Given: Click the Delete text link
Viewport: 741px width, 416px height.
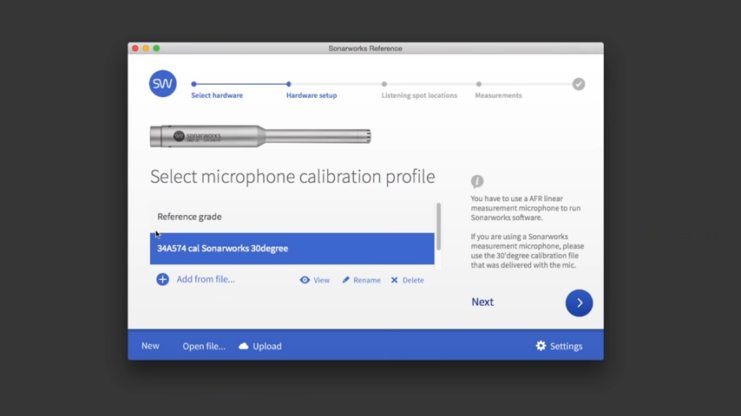Looking at the screenshot, I should [413, 280].
